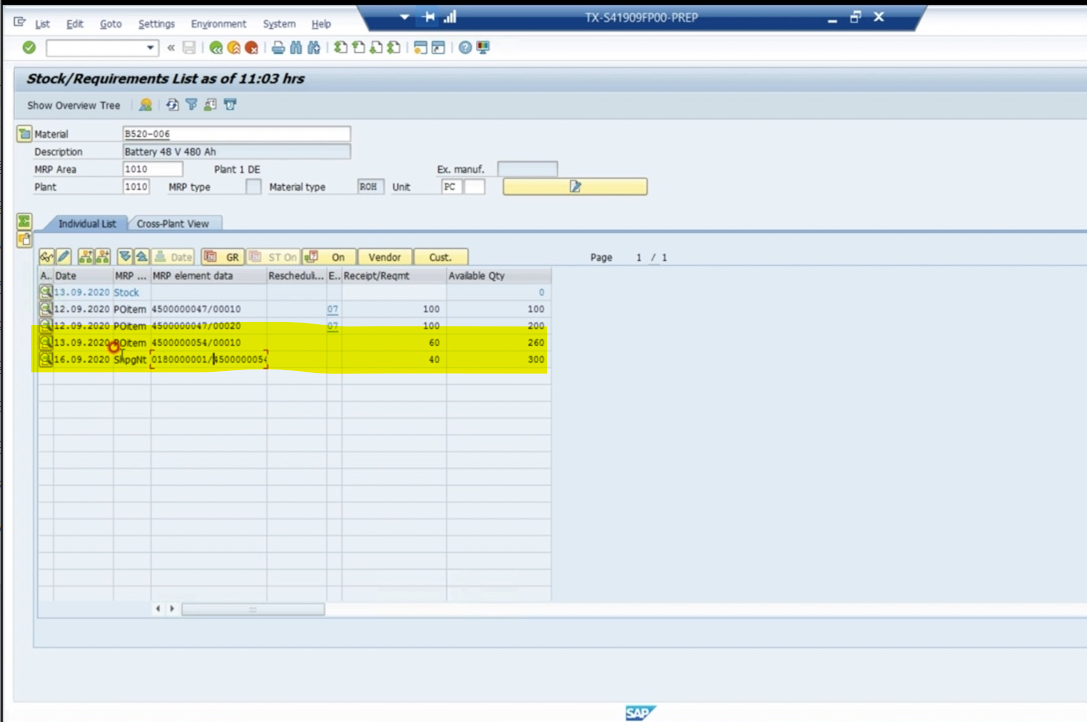Image resolution: width=1087 pixels, height=722 pixels.
Task: Go to Next Page icon
Action: point(376,48)
